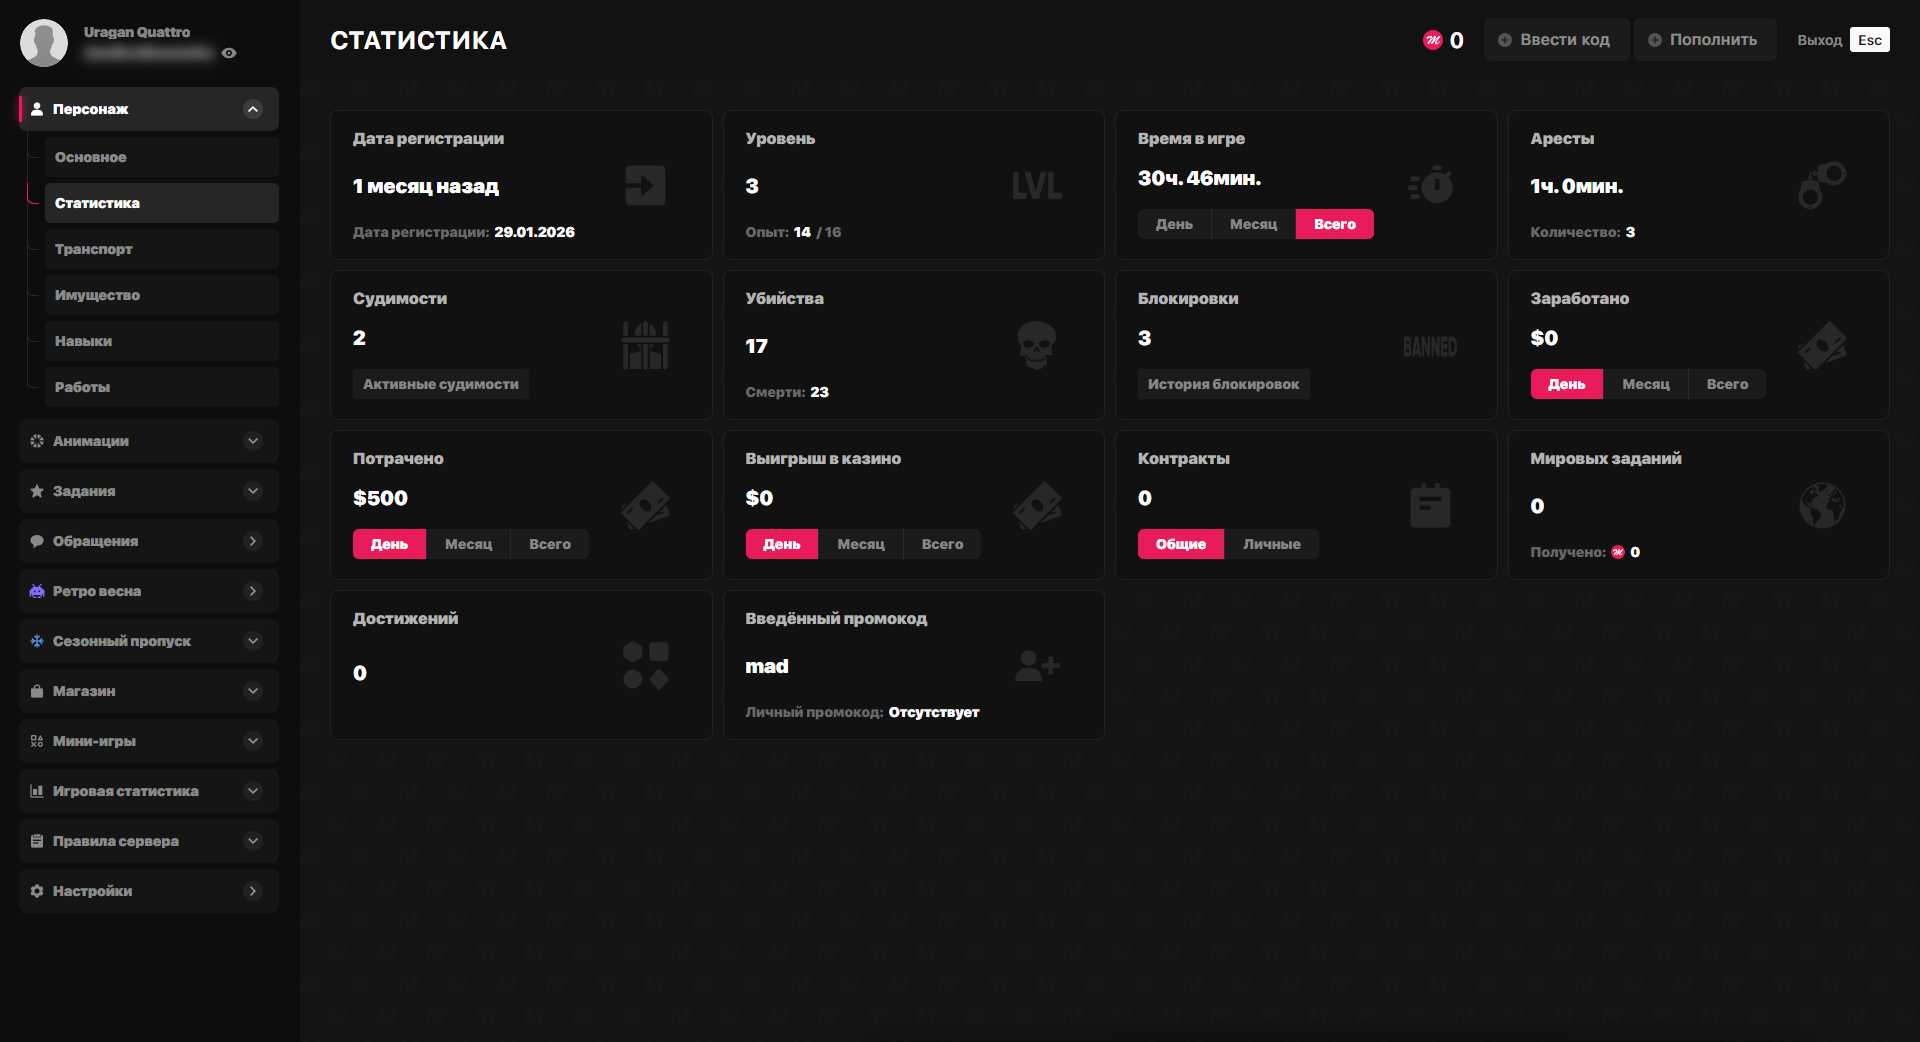The height and width of the screenshot is (1042, 1920).
Task: Click the jail bars icon in Судимости
Action: 645,345
